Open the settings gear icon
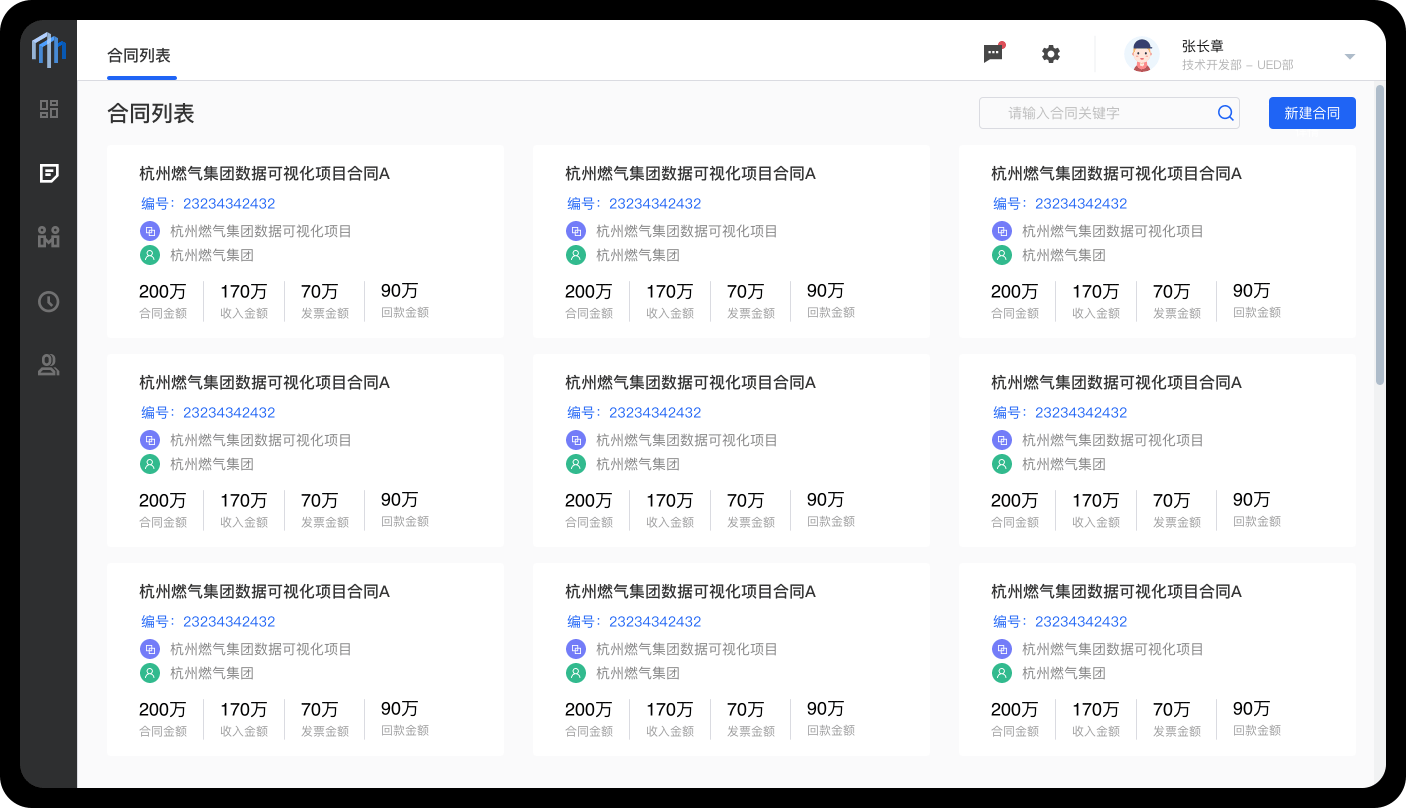Viewport: 1406px width, 808px height. 1051,54
